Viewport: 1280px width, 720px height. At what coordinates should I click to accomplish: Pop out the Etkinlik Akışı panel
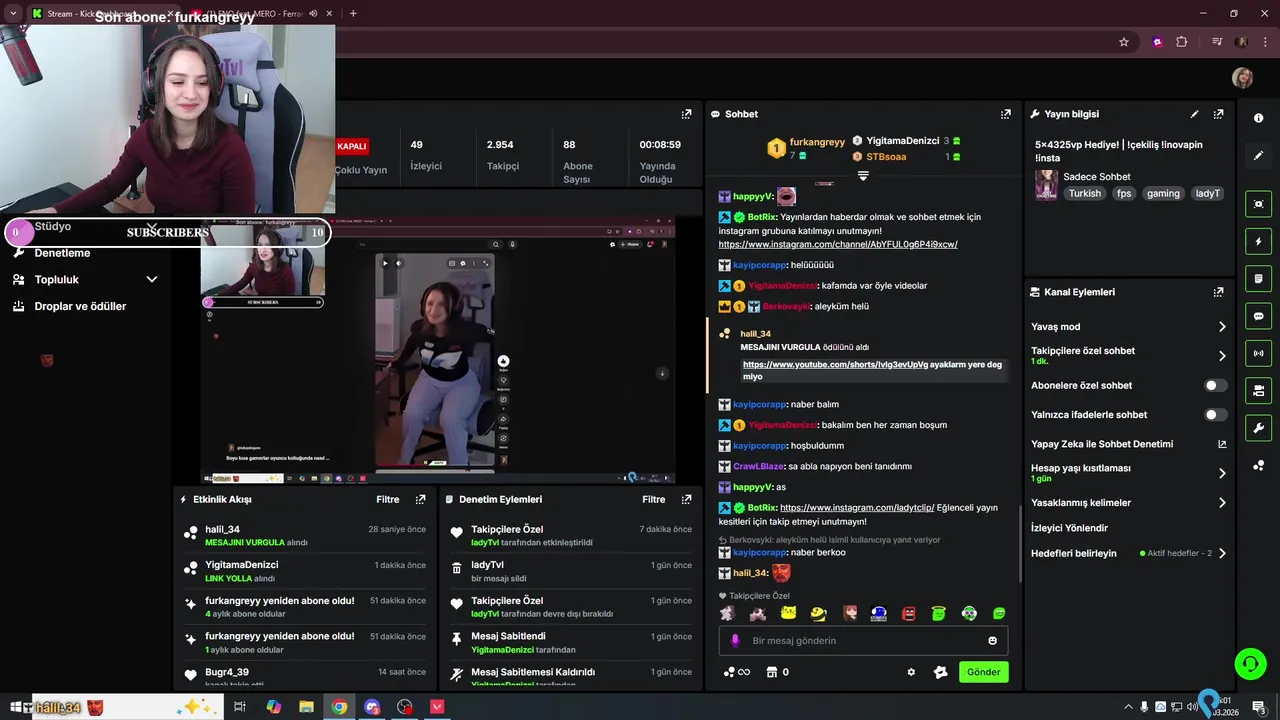420,499
